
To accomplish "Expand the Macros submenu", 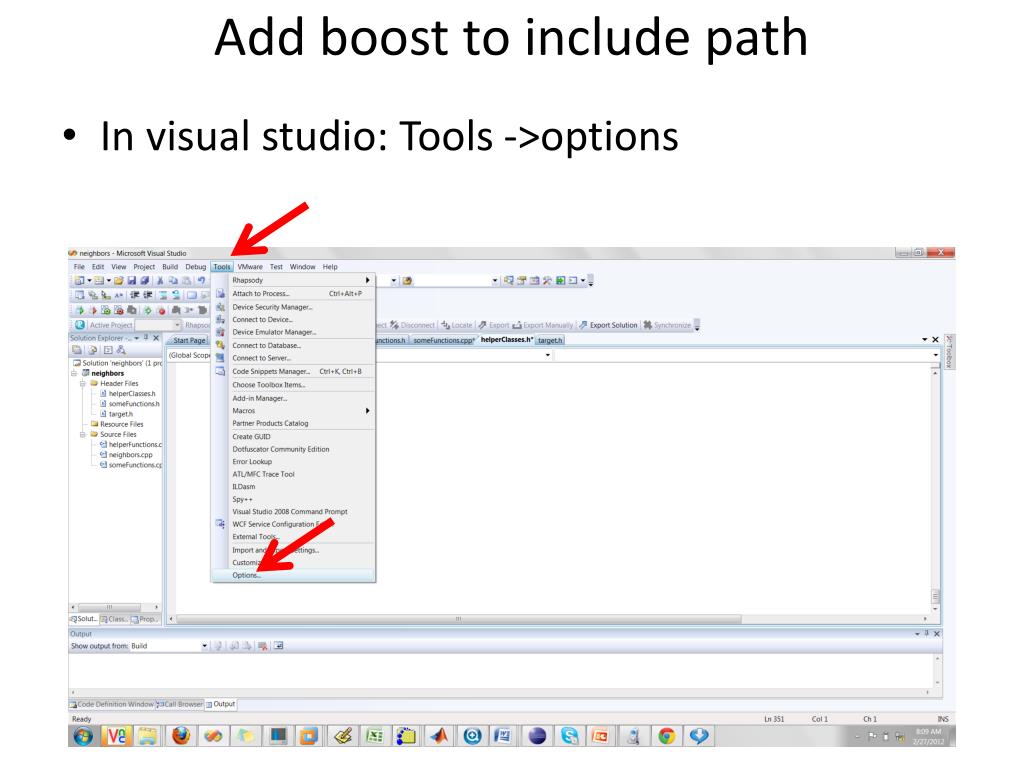I will point(294,411).
